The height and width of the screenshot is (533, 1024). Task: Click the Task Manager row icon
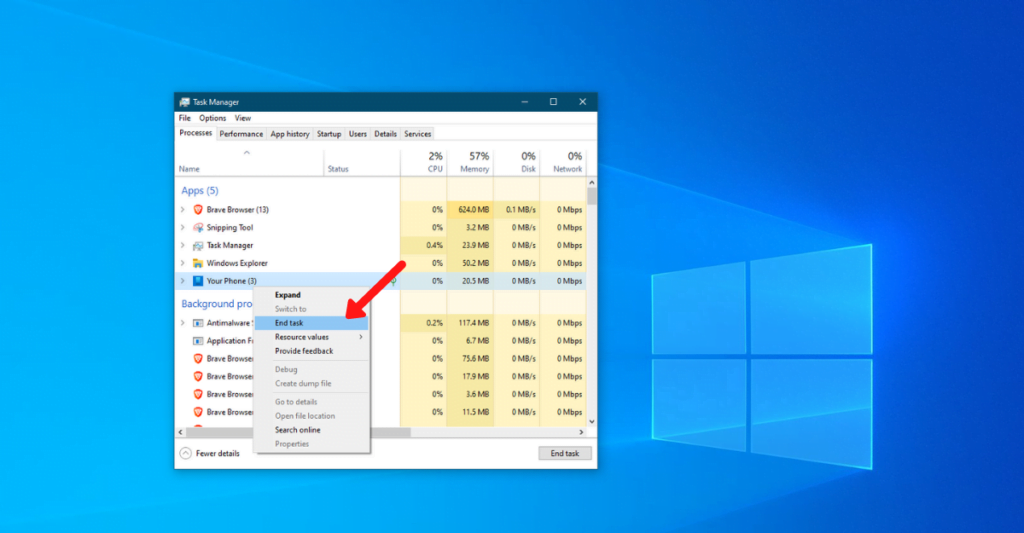coord(198,246)
